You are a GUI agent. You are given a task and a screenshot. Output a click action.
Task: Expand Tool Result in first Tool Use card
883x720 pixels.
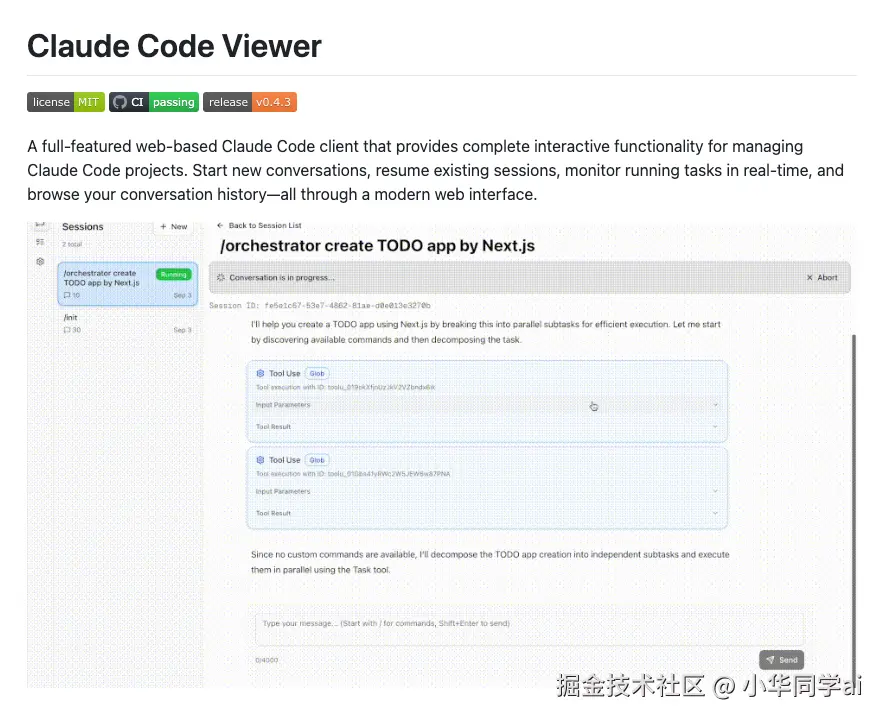tap(487, 427)
